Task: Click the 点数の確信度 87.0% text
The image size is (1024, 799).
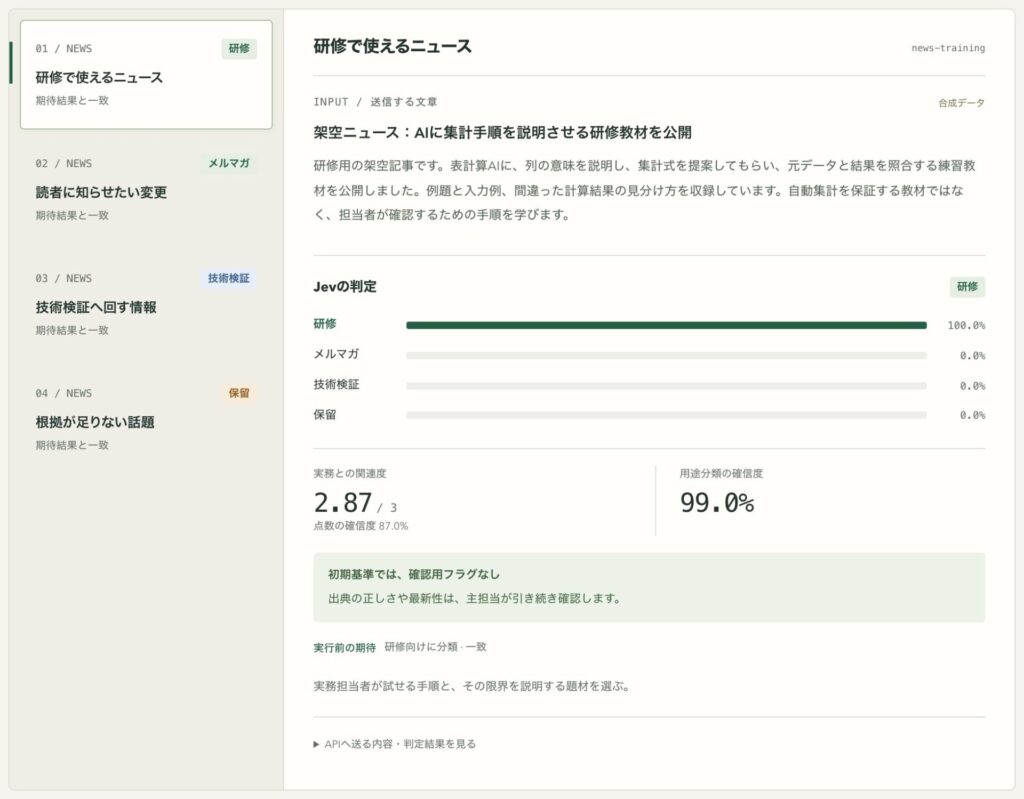Action: point(360,526)
